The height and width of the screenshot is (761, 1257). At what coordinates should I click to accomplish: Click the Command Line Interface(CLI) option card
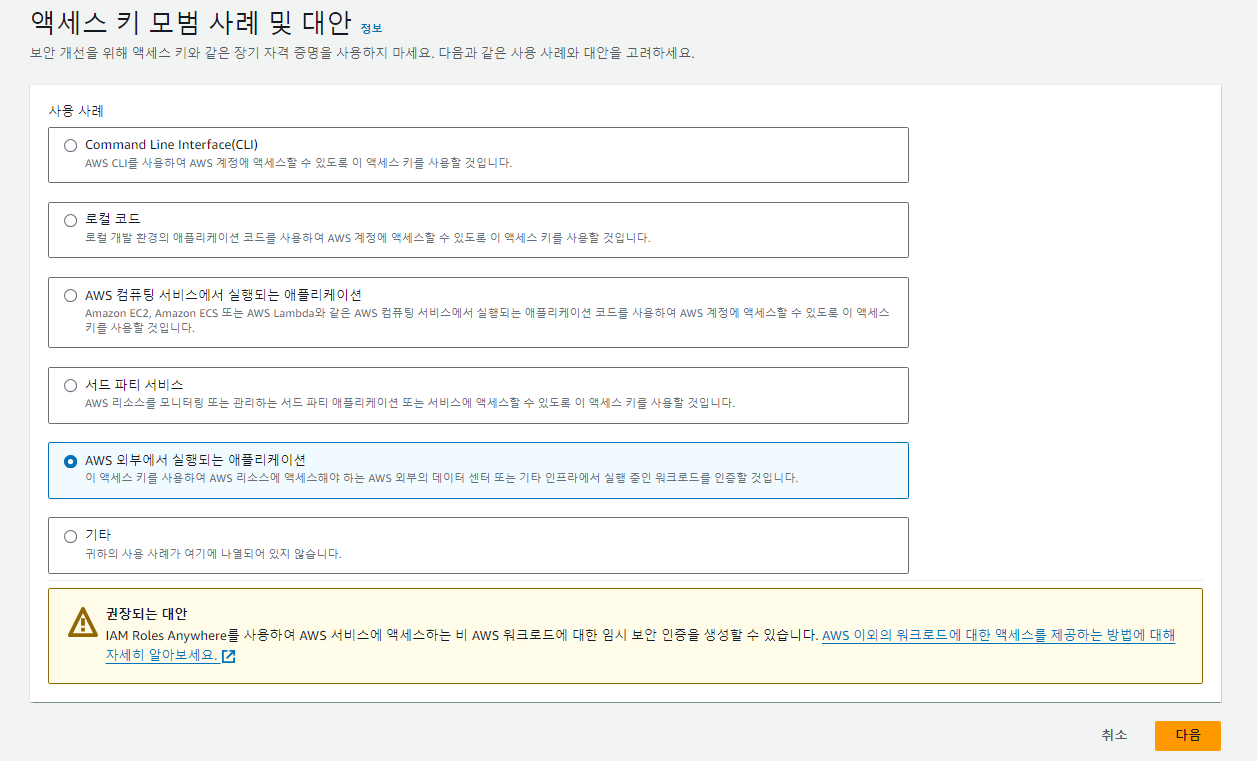point(478,154)
